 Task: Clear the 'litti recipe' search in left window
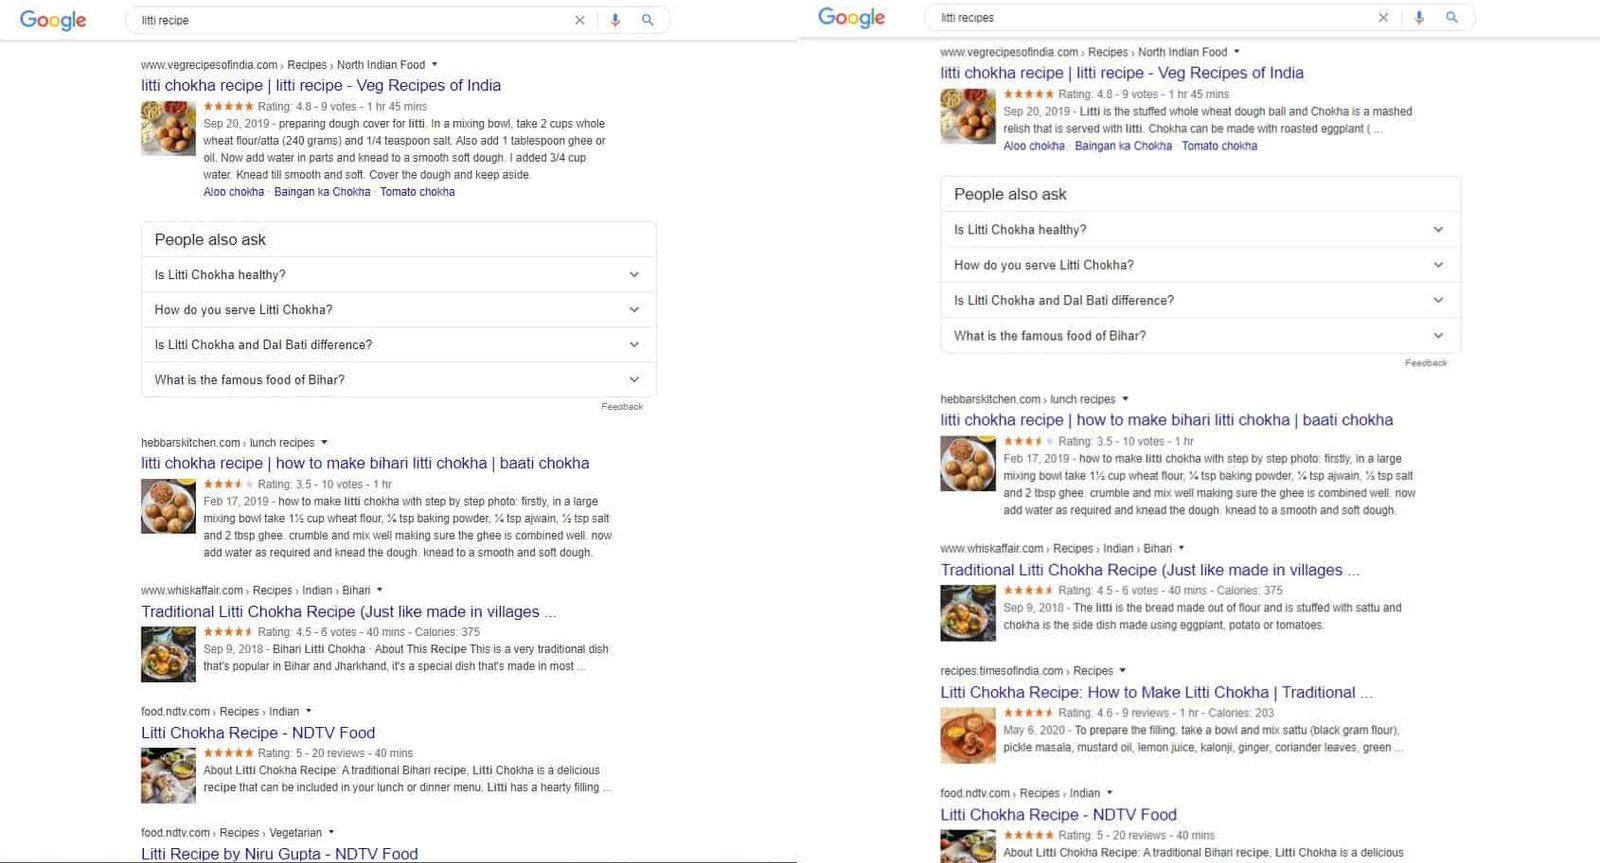pyautogui.click(x=579, y=20)
